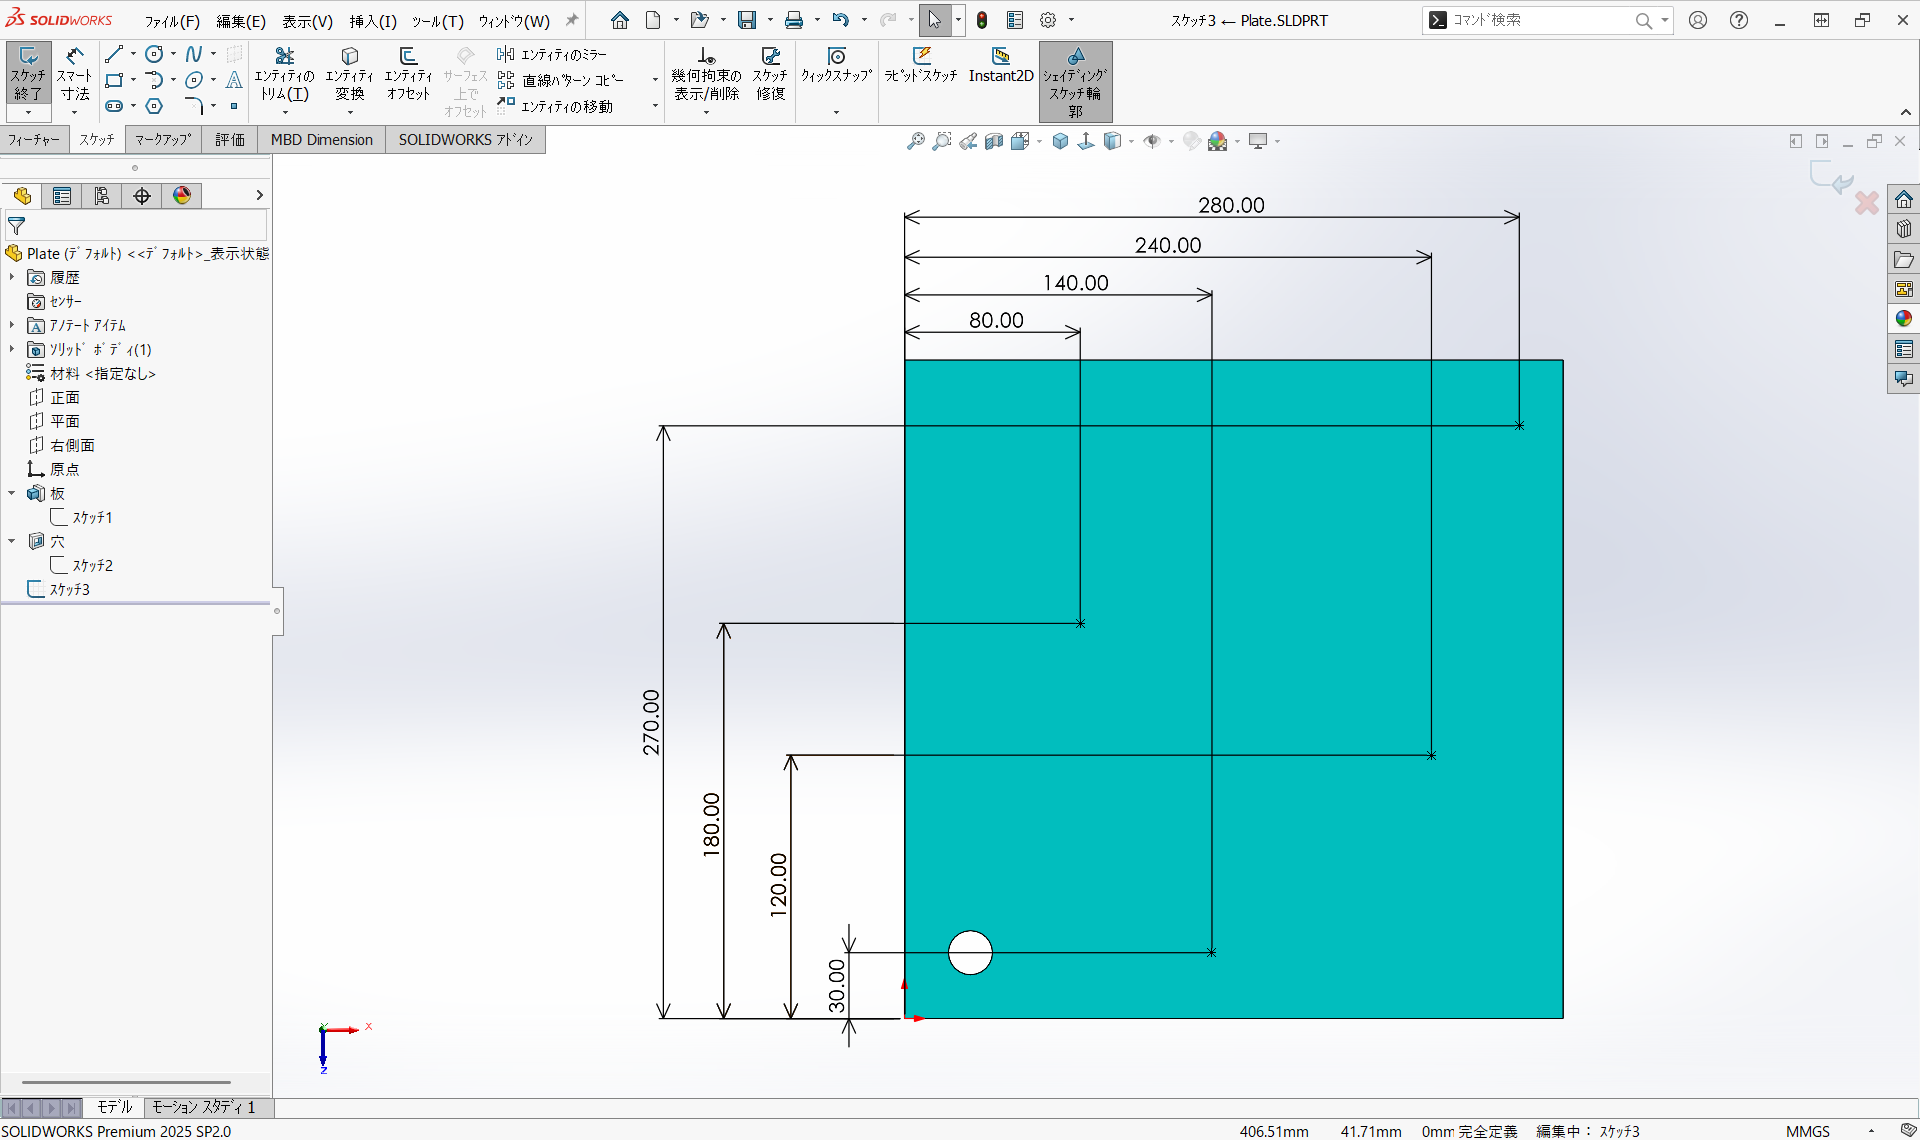The height and width of the screenshot is (1140, 1920).
Task: Select the Circle sketch tool
Action: [154, 54]
